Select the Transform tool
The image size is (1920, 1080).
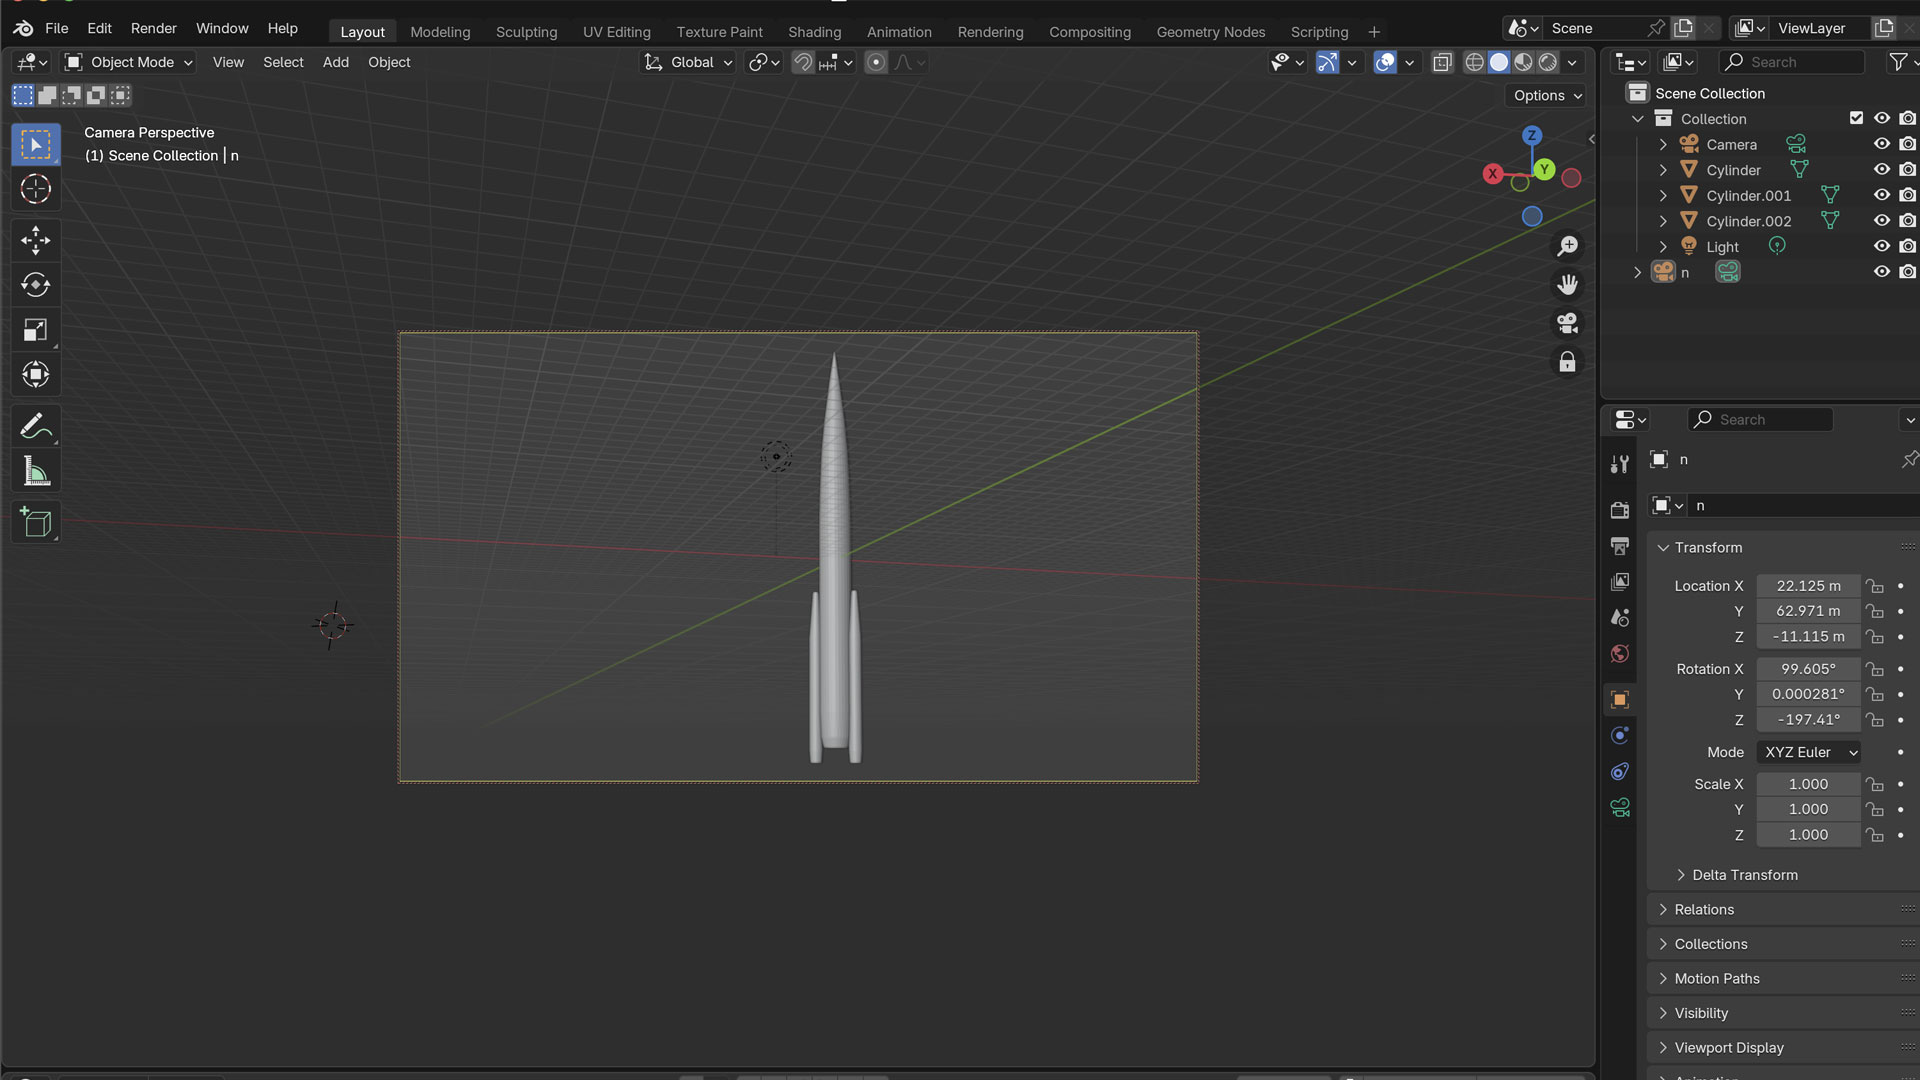36,375
